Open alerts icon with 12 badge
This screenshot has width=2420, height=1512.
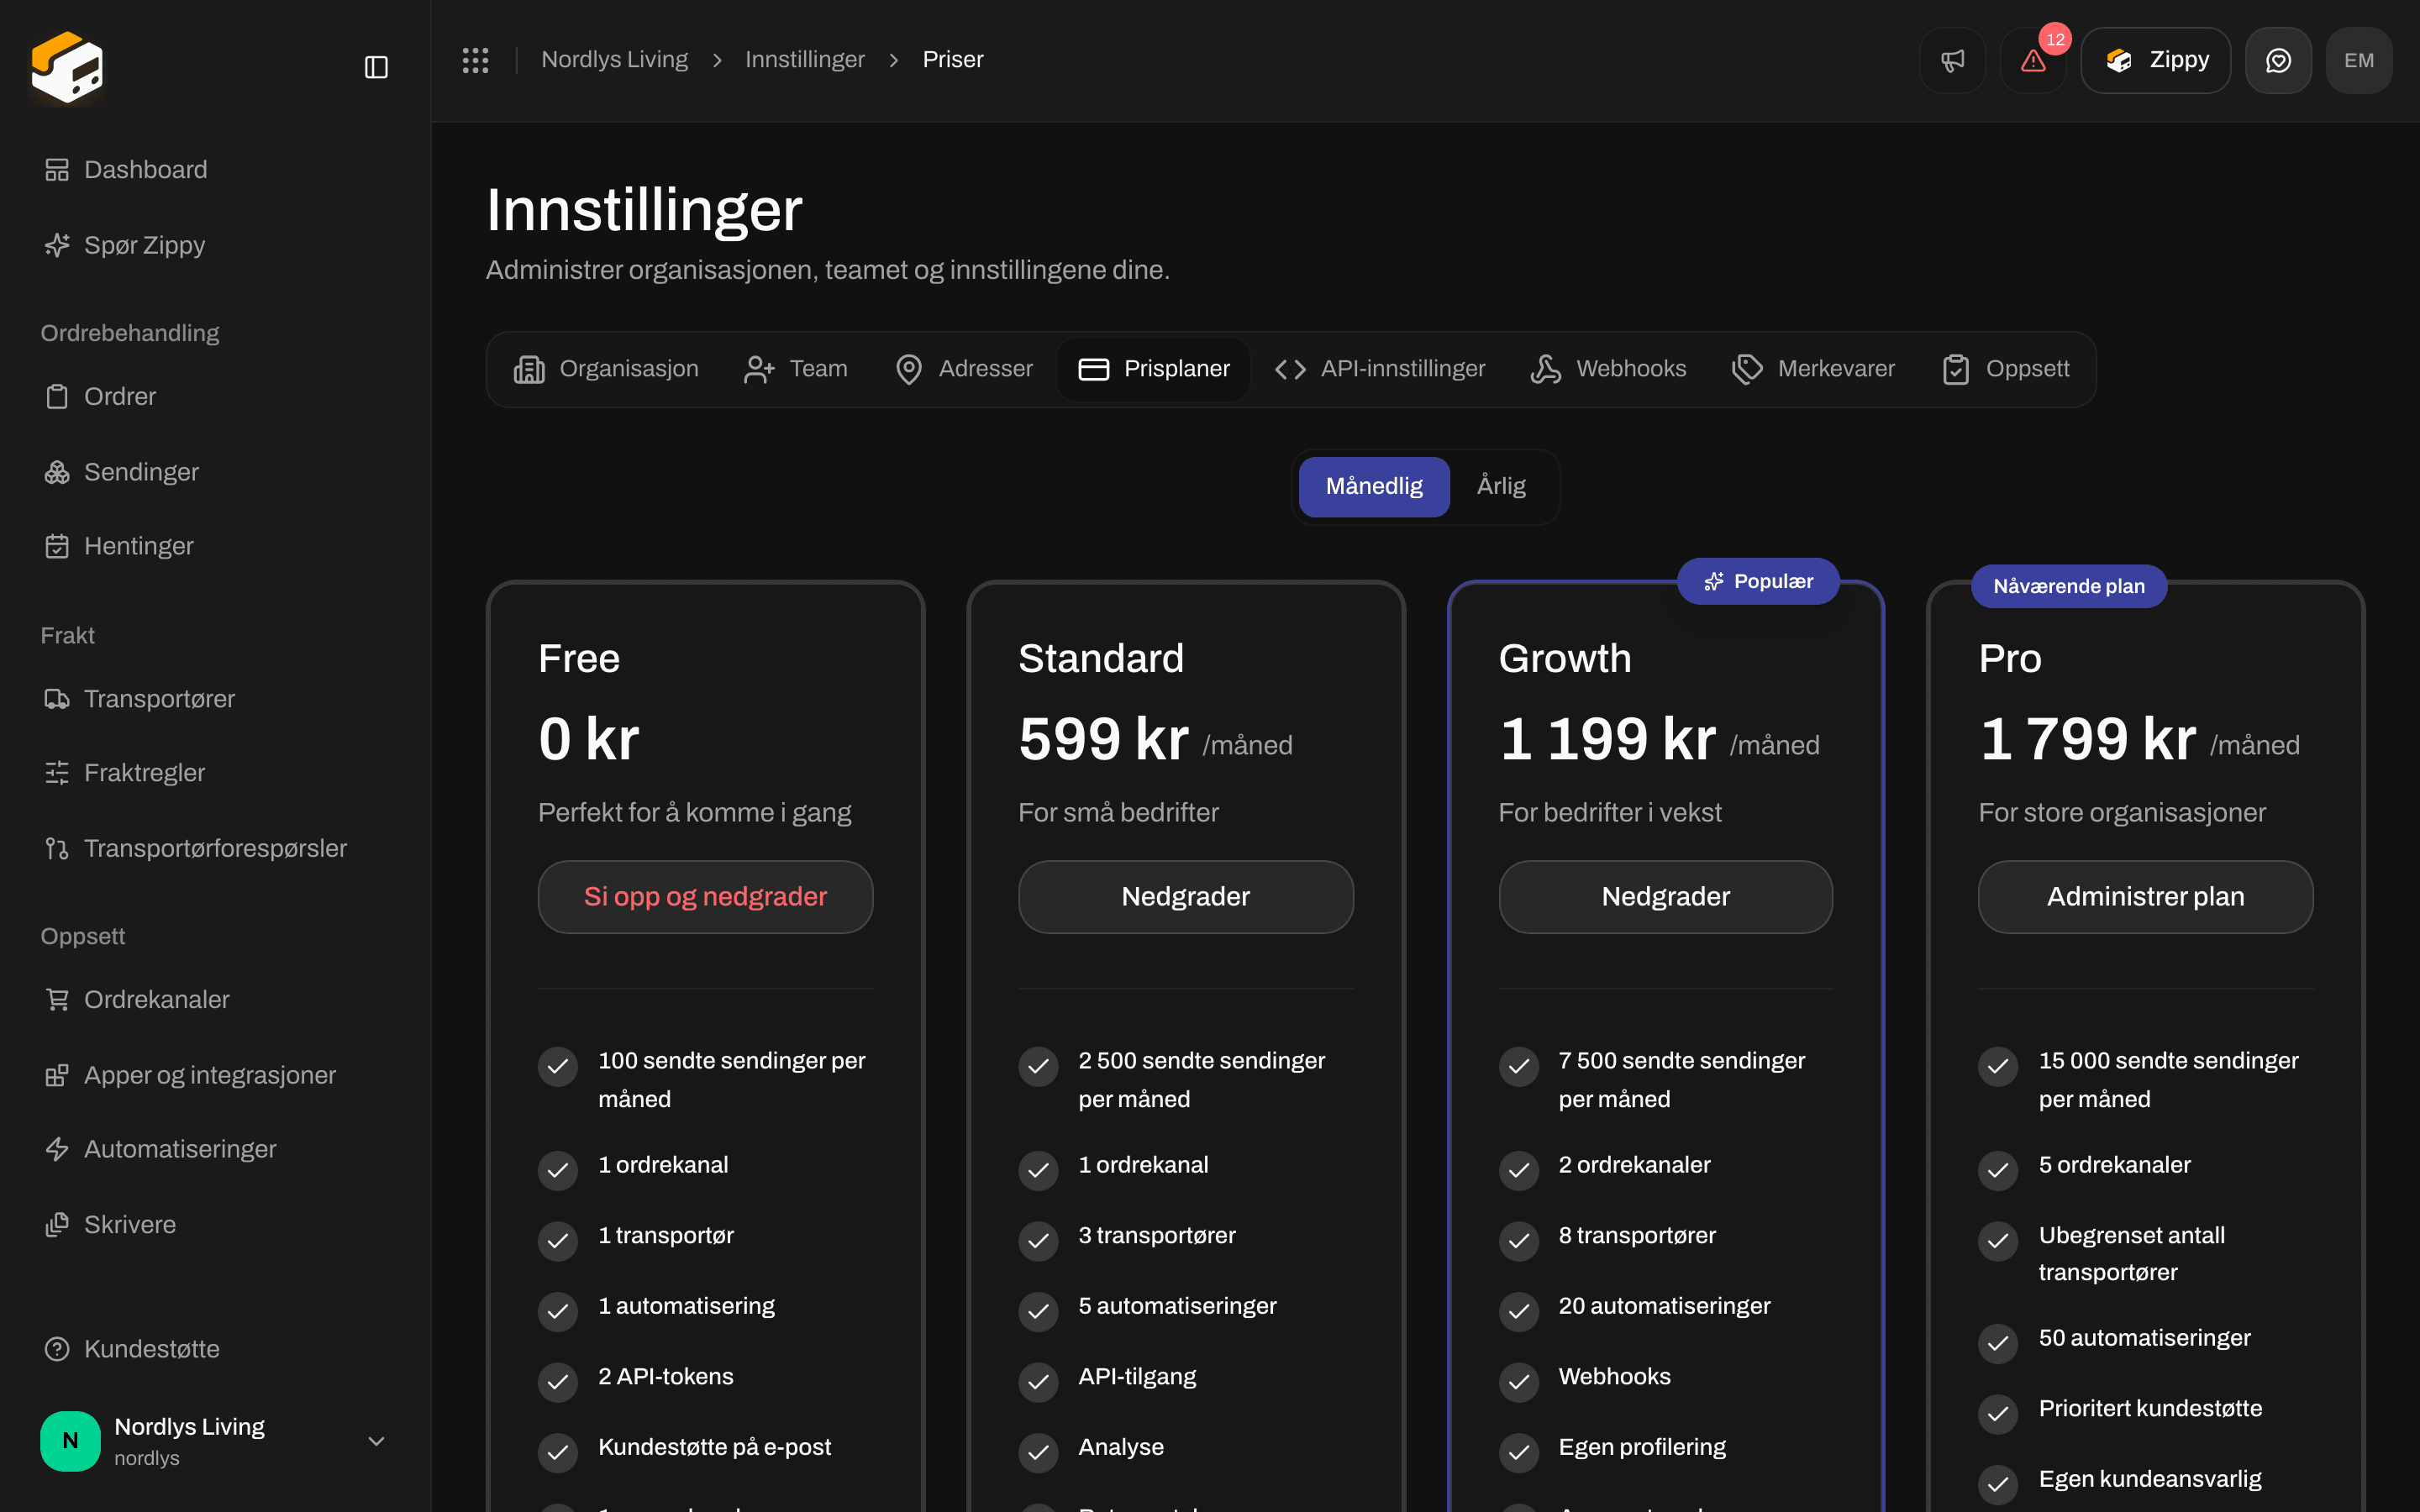point(2033,60)
